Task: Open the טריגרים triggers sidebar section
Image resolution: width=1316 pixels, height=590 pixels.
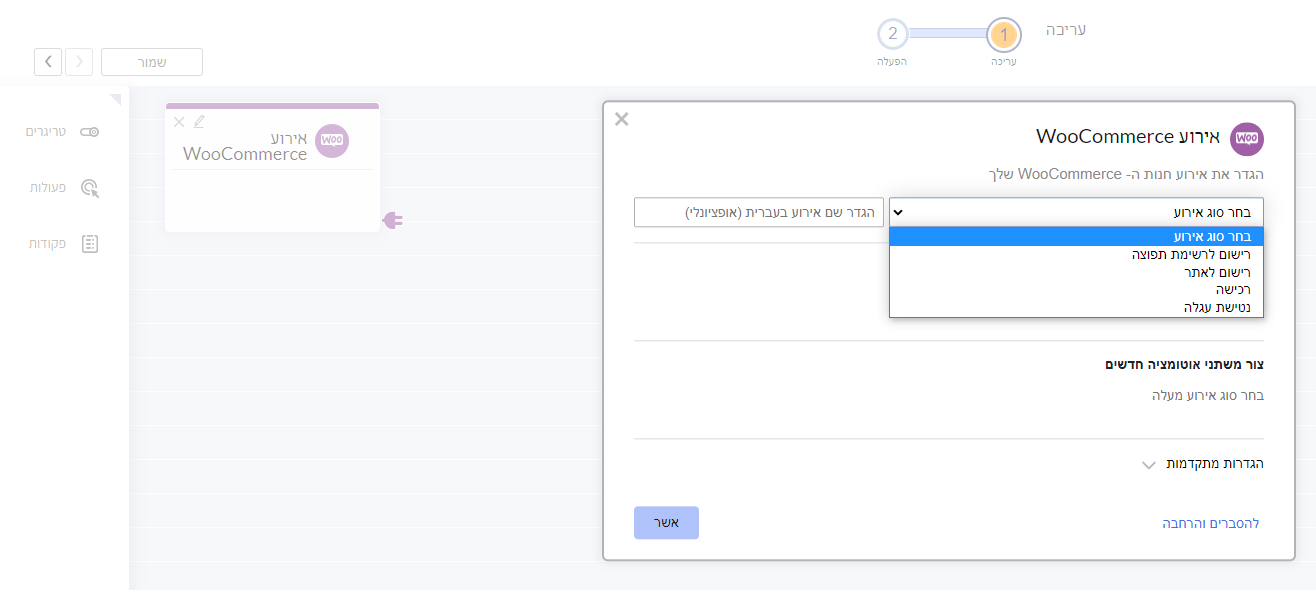Action: click(62, 131)
